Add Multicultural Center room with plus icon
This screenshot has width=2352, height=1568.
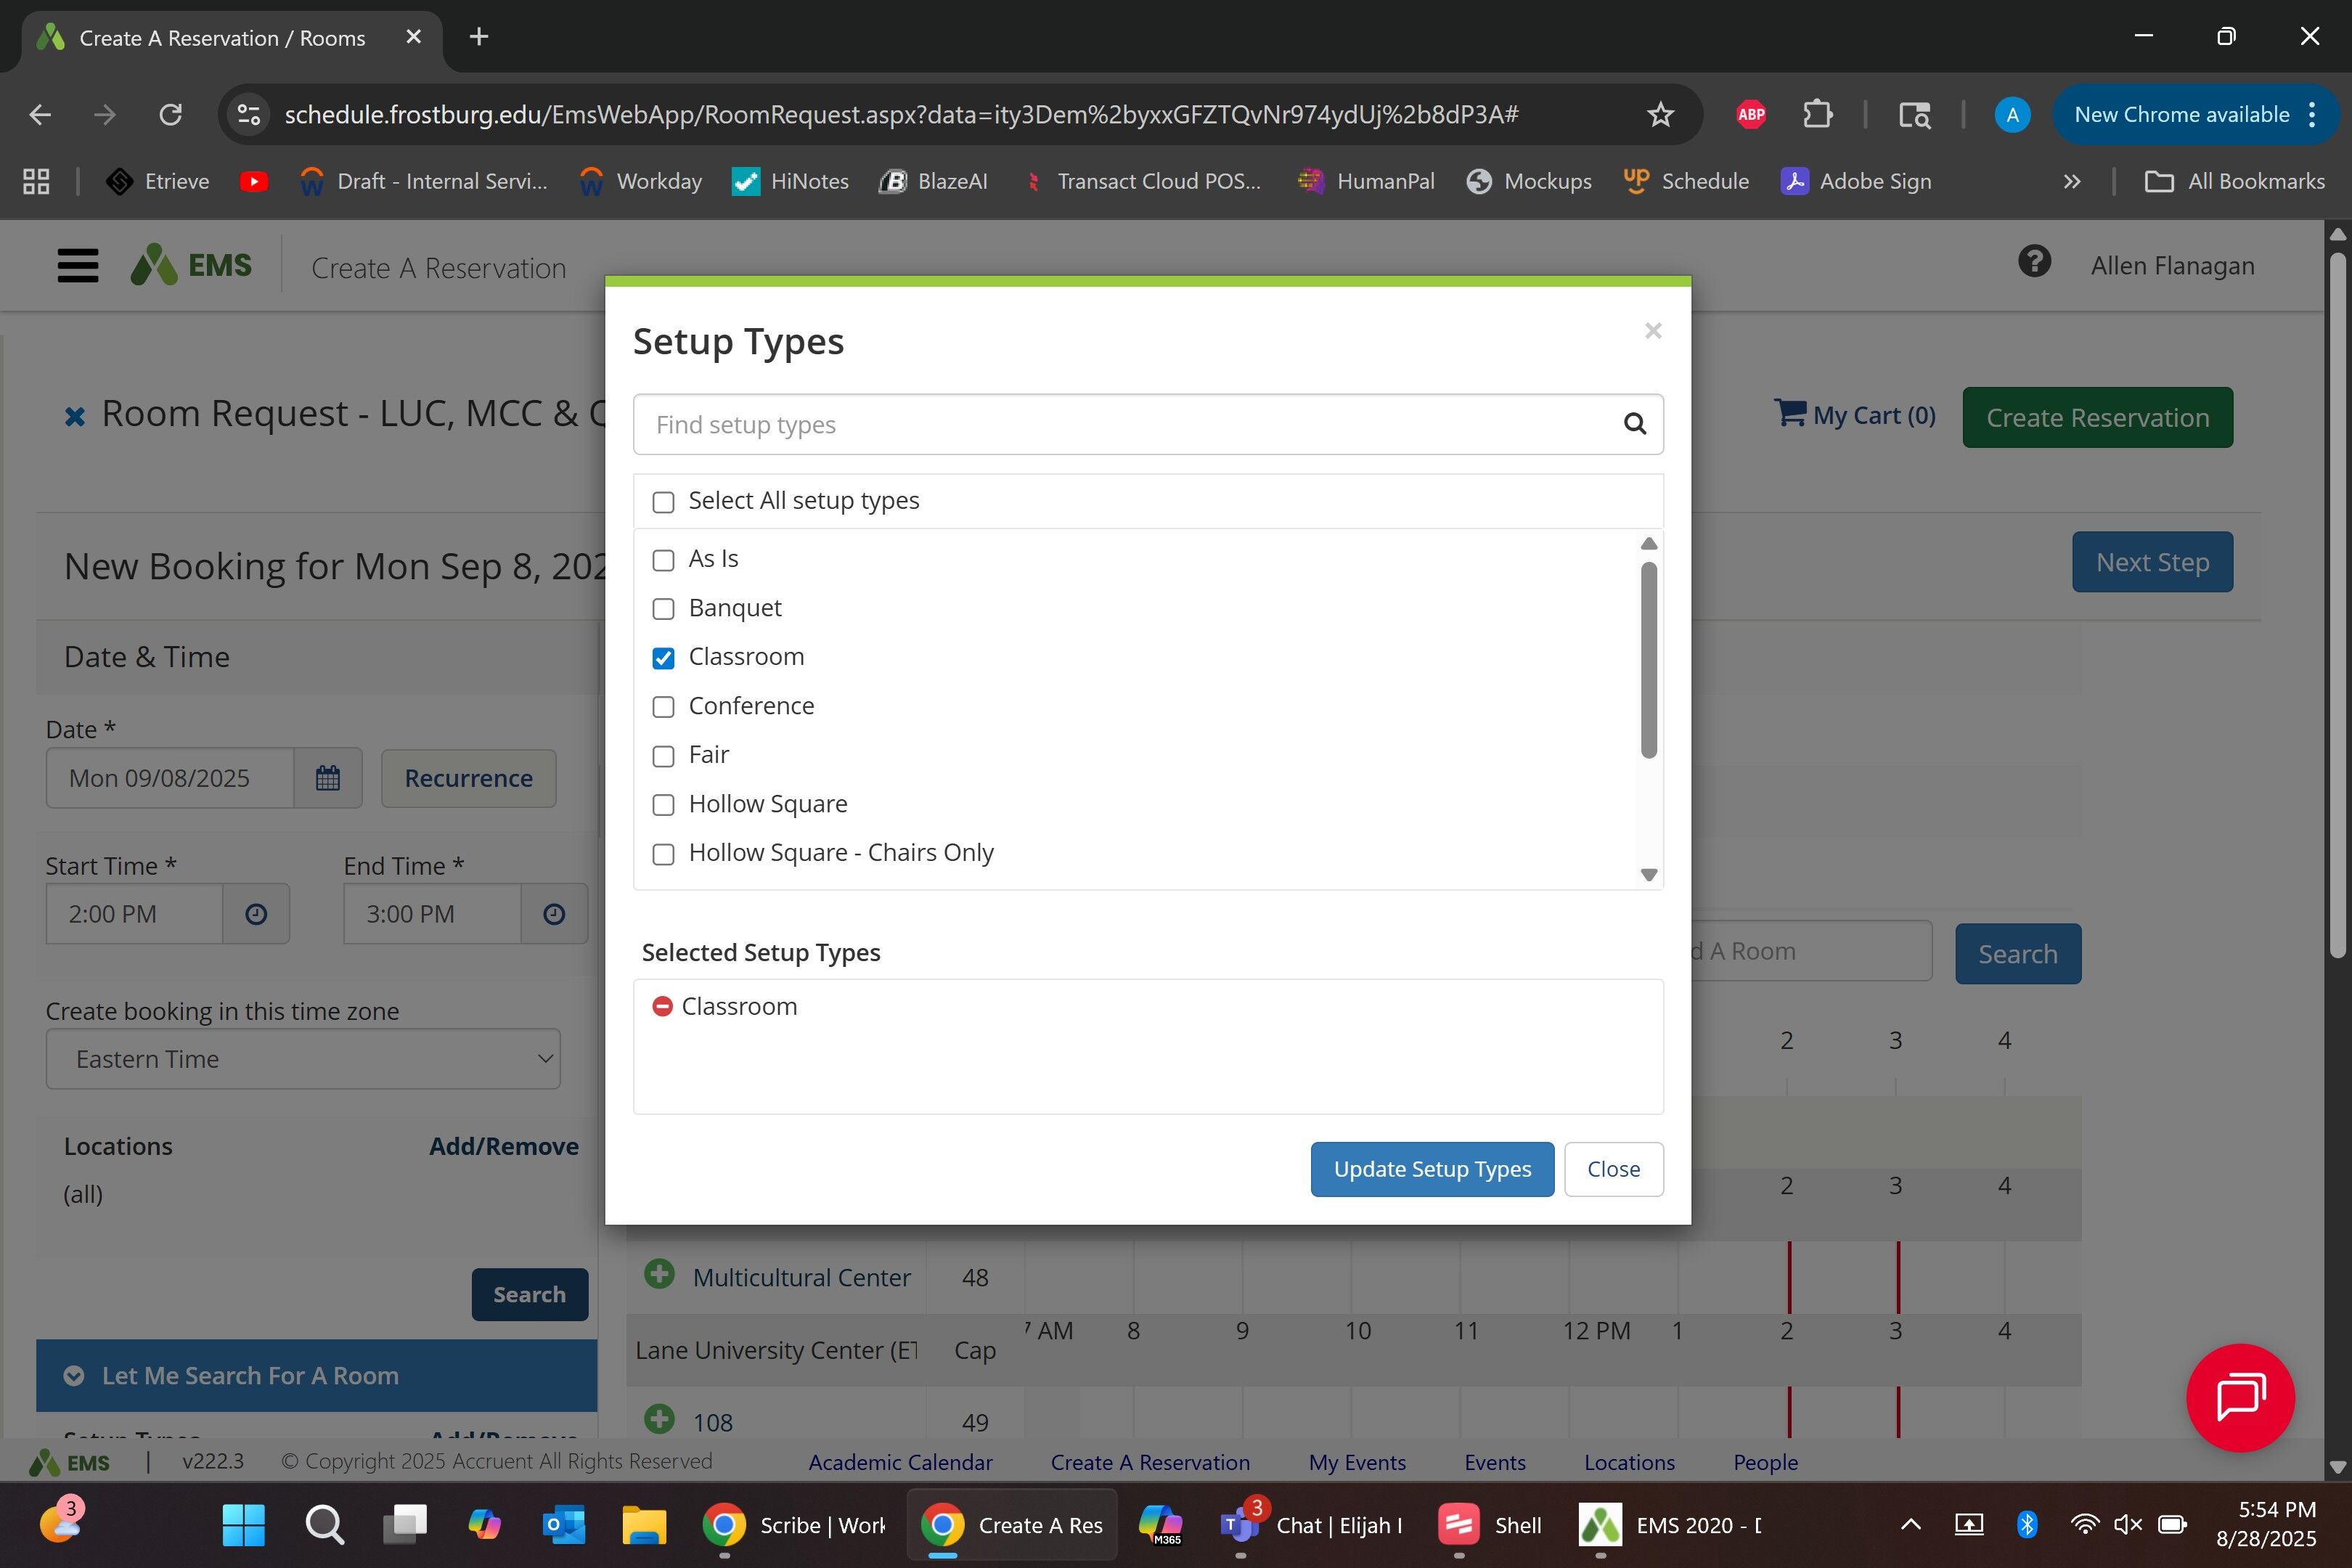point(659,1275)
